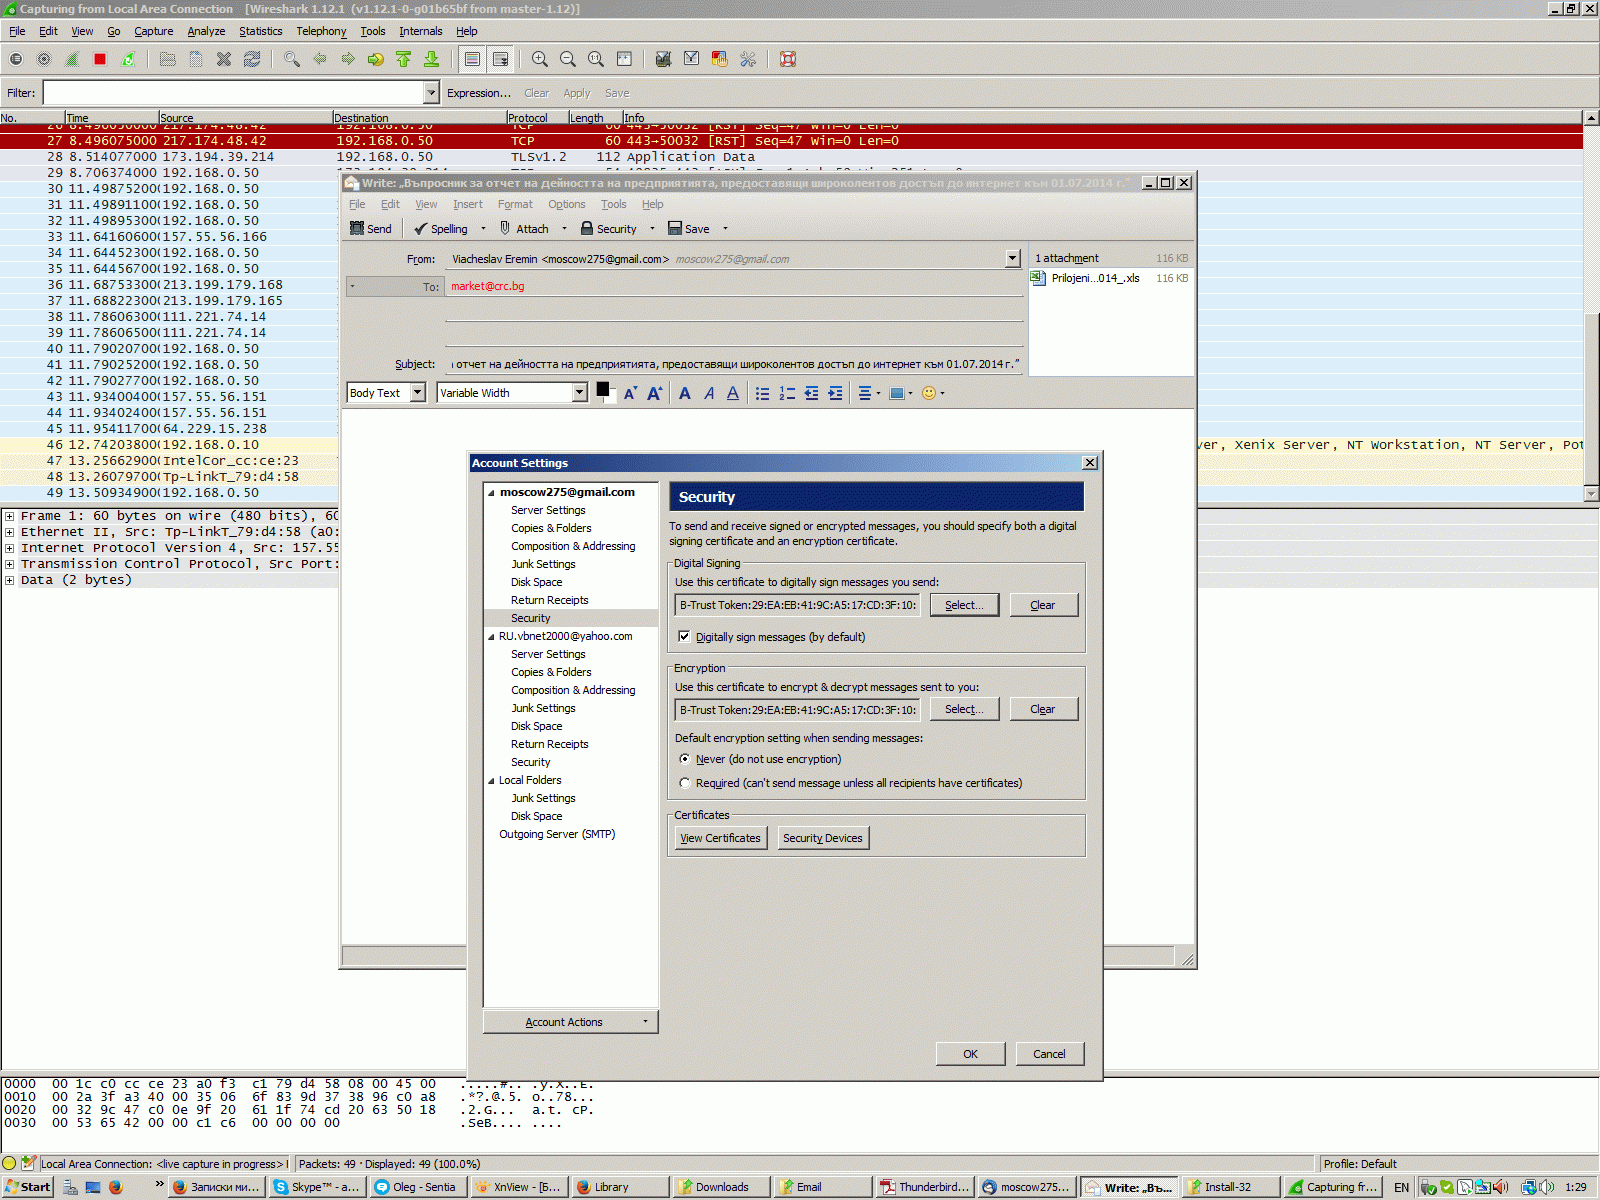This screenshot has height=1200, width=1600.
Task: Open the Wireshark filter history dropdown
Action: pos(431,93)
